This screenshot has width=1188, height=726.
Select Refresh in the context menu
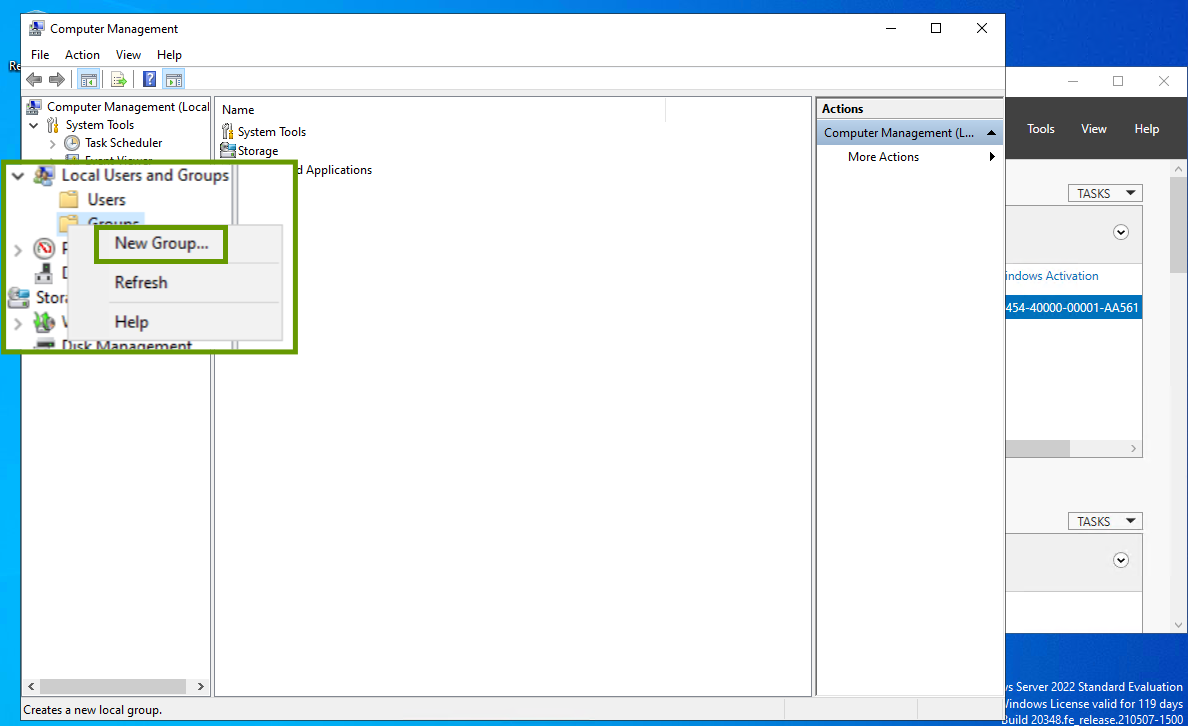point(141,283)
